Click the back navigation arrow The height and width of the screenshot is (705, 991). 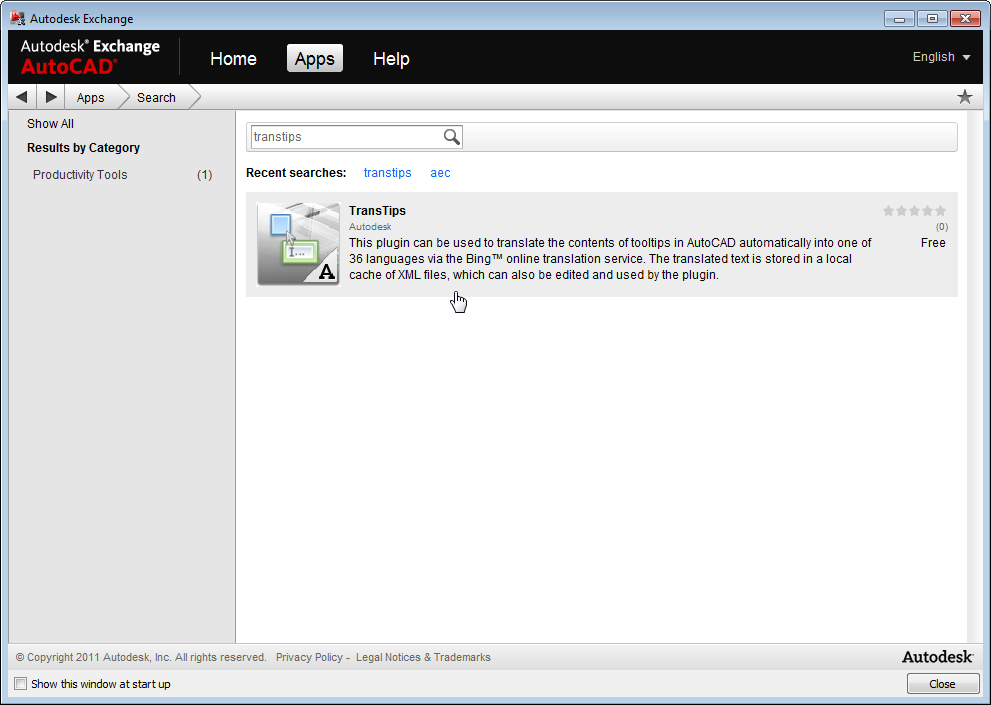coord(22,97)
